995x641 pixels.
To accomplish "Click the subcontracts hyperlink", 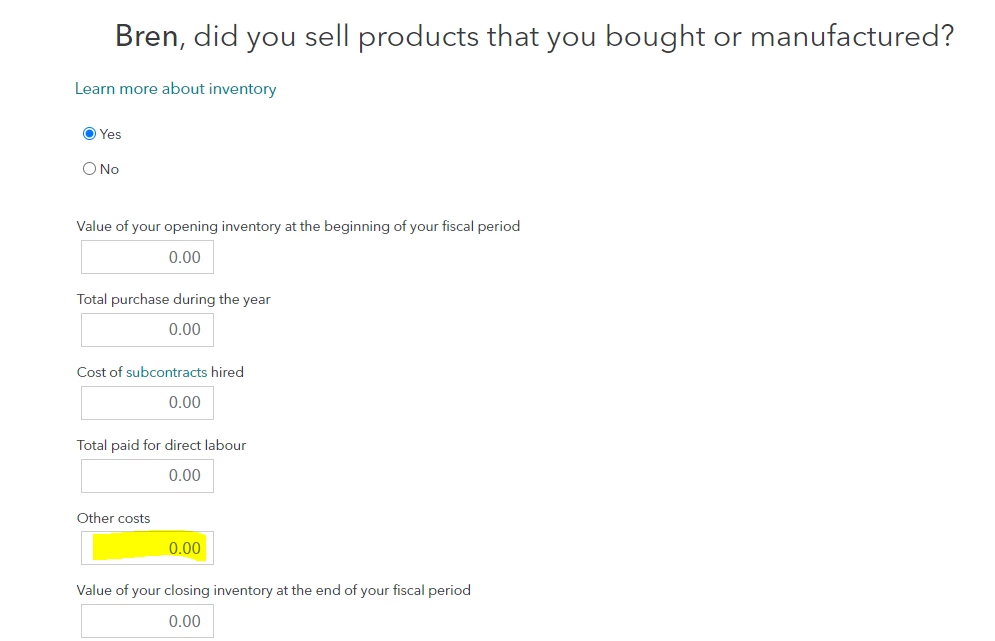I will click(166, 372).
